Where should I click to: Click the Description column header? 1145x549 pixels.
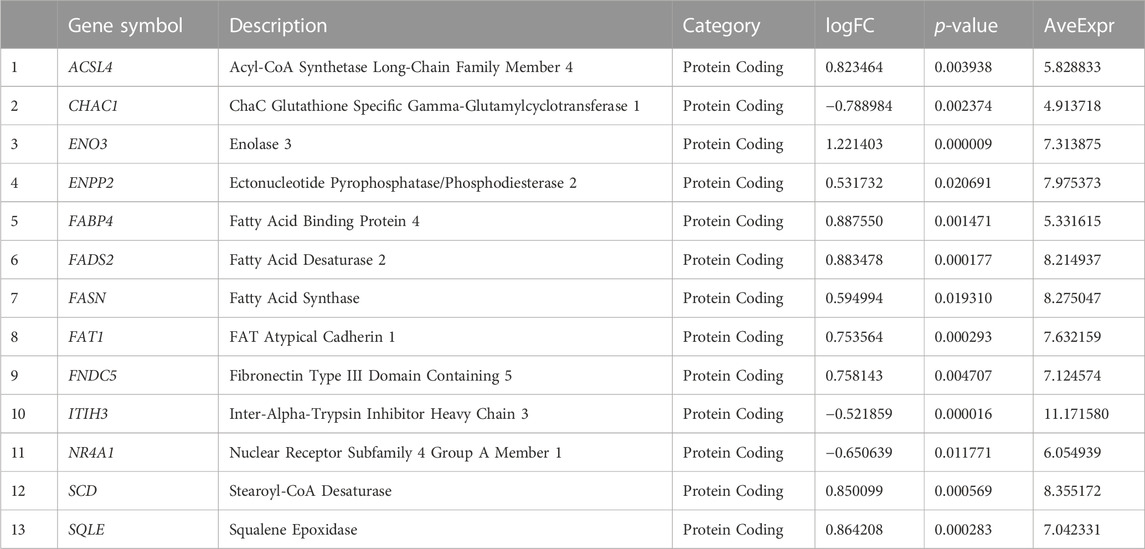[278, 26]
